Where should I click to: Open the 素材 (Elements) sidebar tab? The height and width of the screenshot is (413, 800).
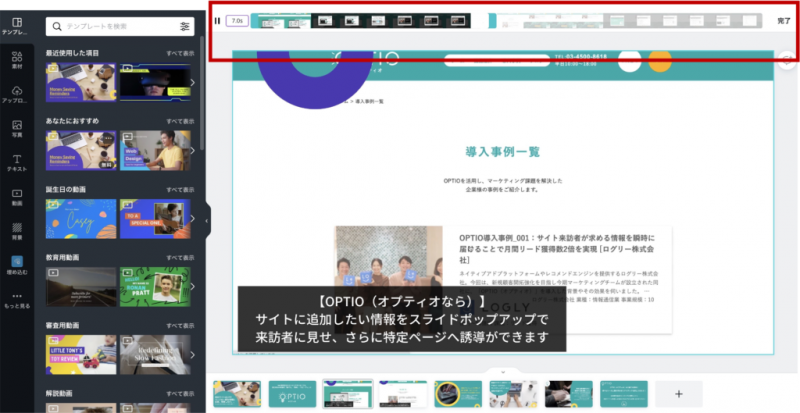pos(17,60)
